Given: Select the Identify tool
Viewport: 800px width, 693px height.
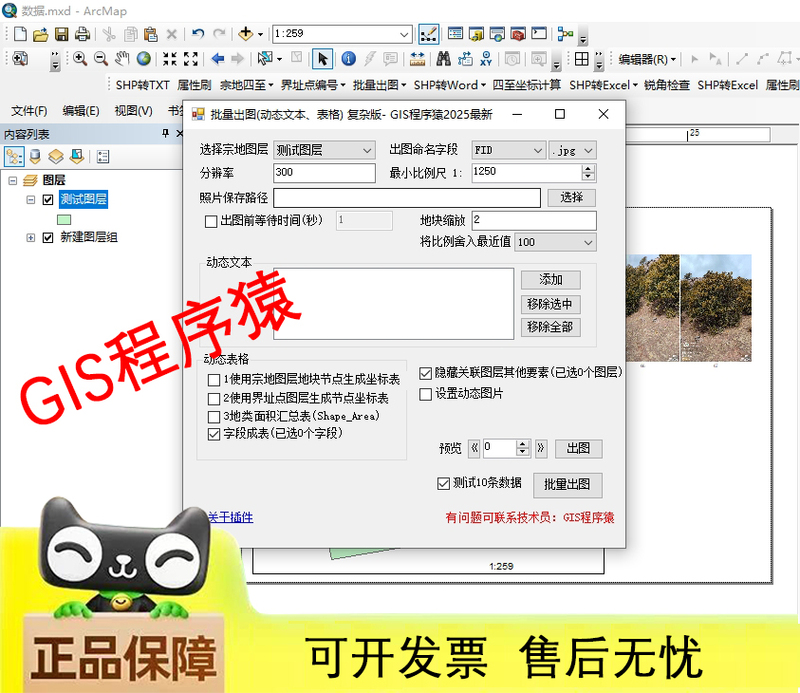Looking at the screenshot, I should point(348,59).
